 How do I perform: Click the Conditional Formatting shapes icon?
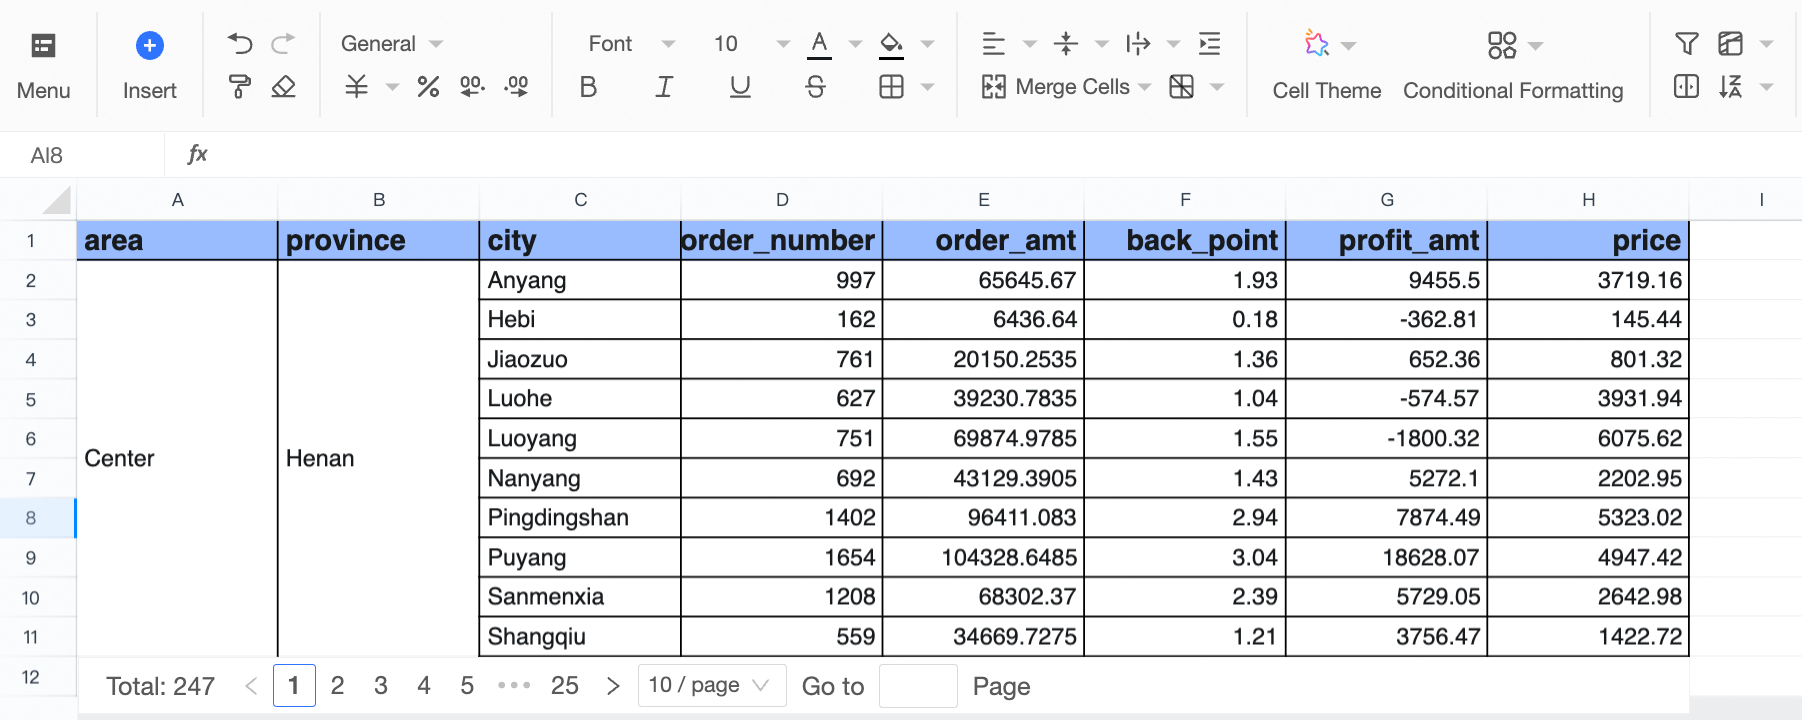point(1502,45)
